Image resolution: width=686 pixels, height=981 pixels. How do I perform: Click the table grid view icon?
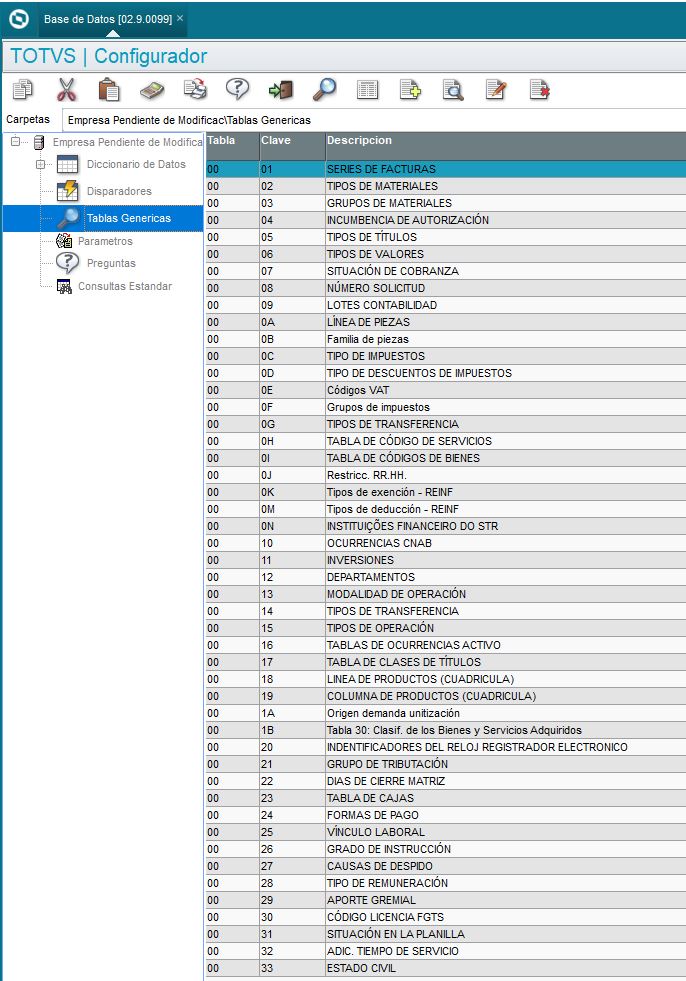pos(367,90)
